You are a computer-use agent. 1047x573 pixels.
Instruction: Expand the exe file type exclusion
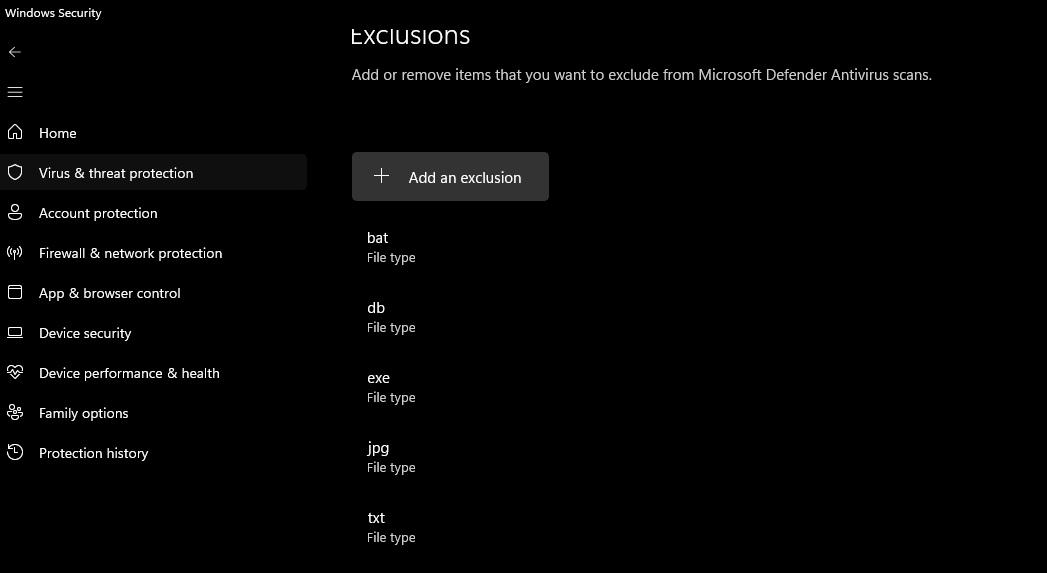390,387
